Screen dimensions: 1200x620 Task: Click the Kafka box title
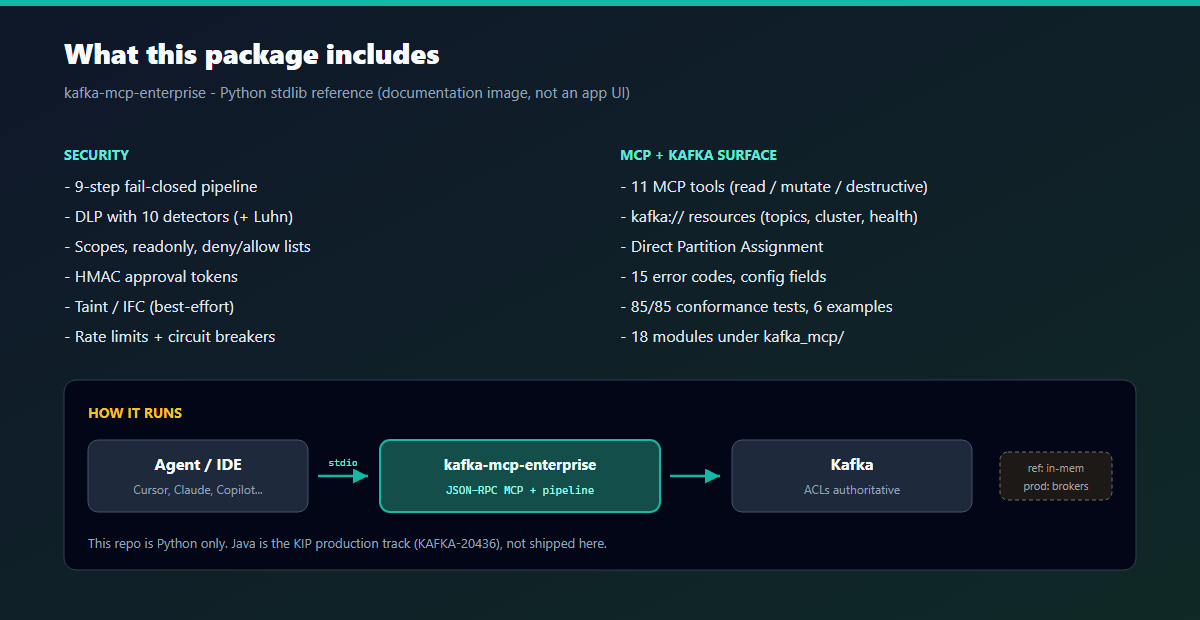pyautogui.click(x=852, y=465)
